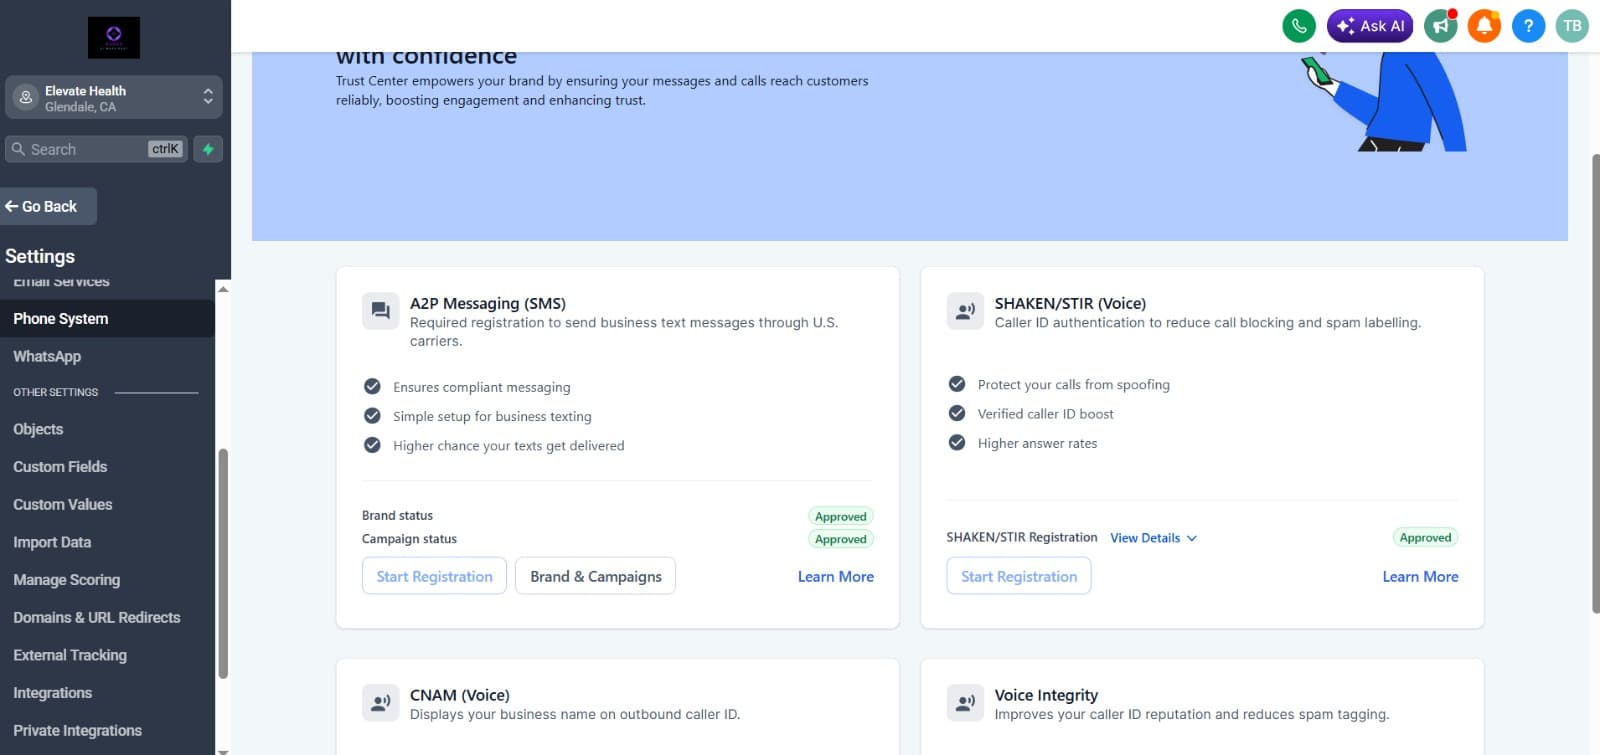Viewport: 1600px width, 755px height.
Task: Click the CNAM voice card icon
Action: pos(380,703)
